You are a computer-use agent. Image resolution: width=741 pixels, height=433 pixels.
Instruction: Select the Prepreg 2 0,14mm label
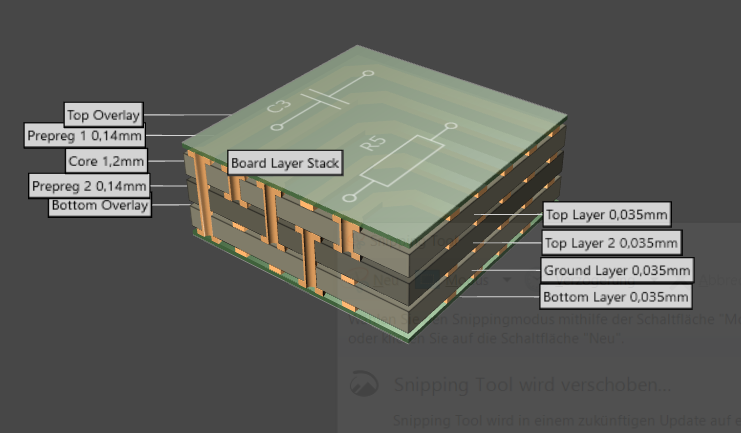(89, 186)
